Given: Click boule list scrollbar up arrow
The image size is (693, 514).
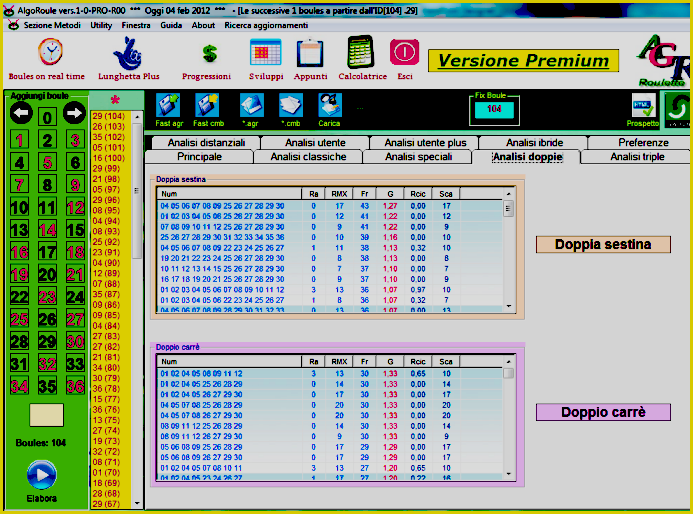Looking at the screenshot, I should point(137,117).
